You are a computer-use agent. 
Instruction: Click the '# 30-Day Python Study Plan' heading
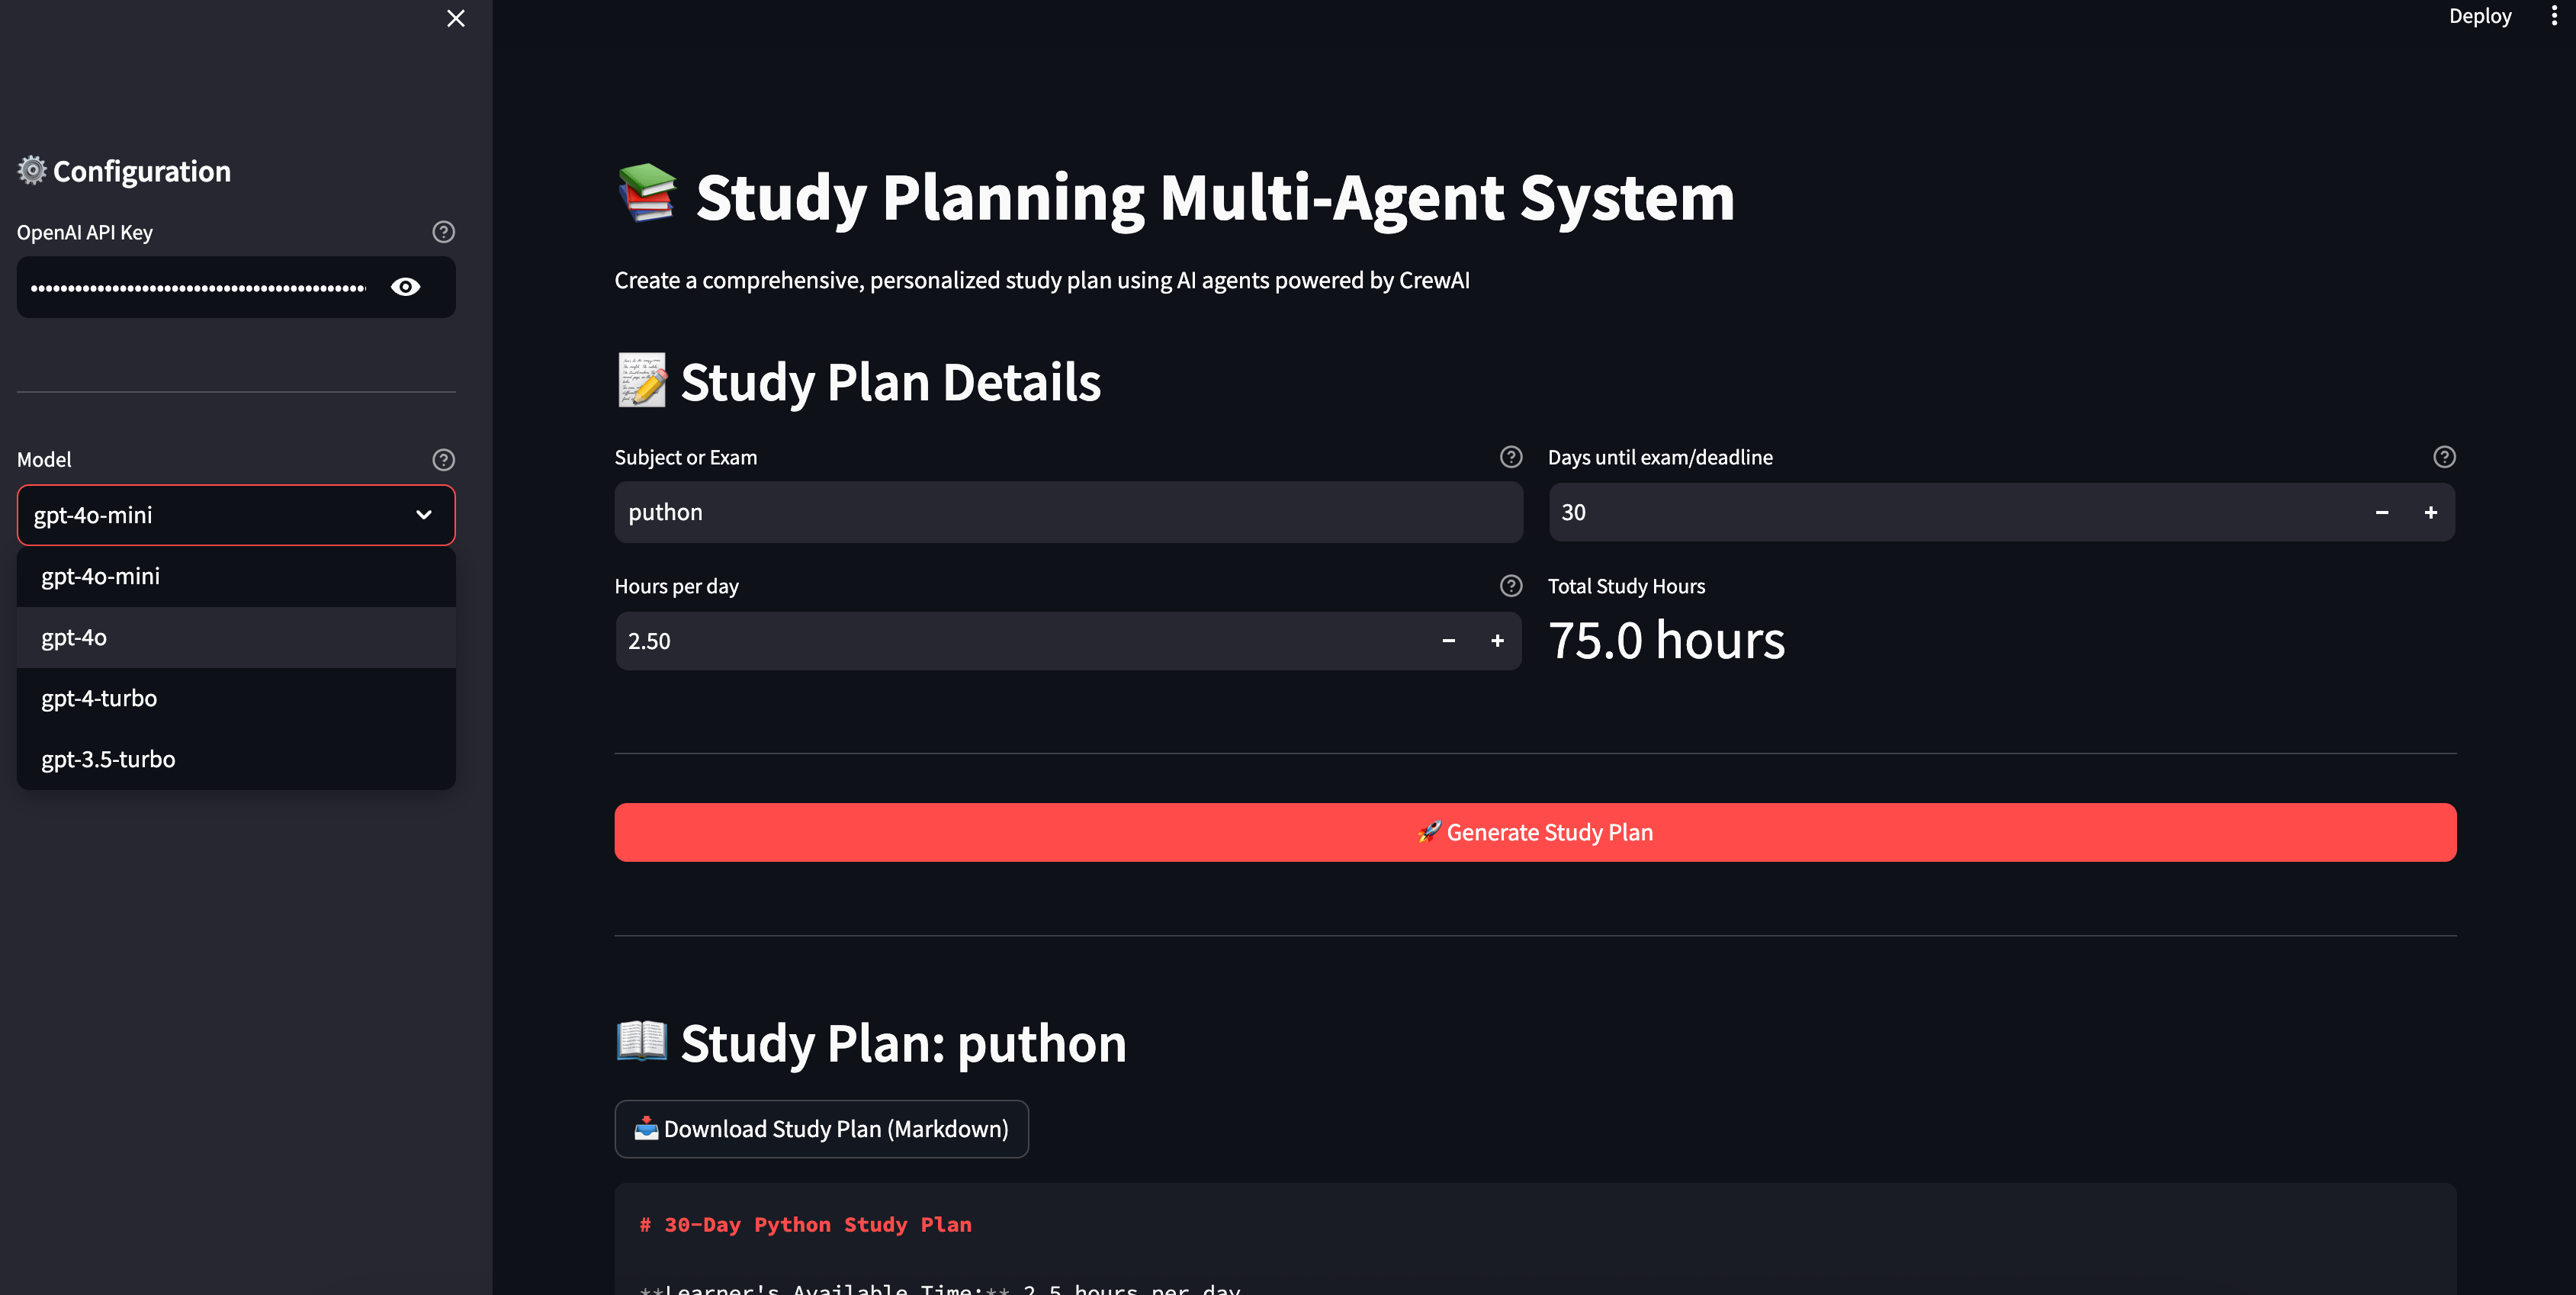click(806, 1224)
